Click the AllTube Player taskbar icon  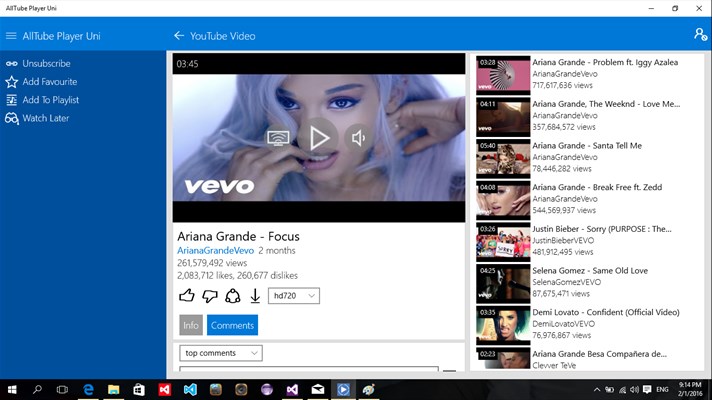point(343,390)
